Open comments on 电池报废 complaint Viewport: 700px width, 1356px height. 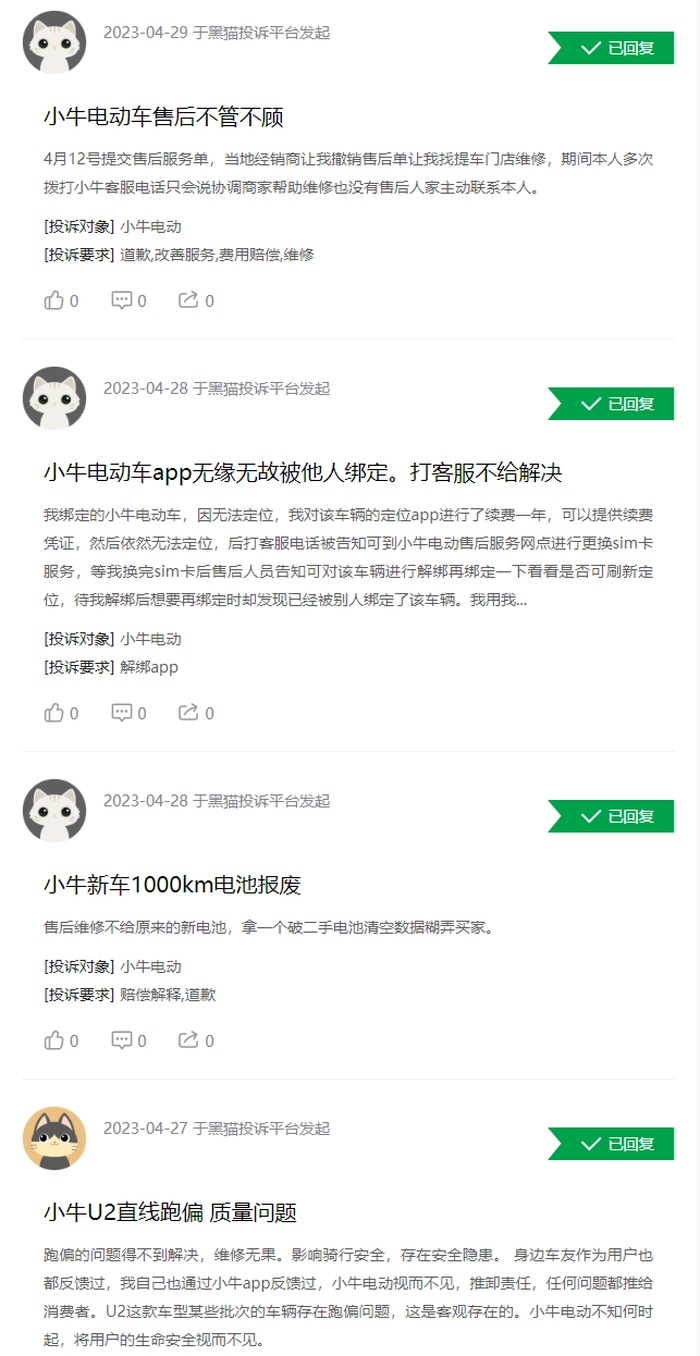[128, 1041]
